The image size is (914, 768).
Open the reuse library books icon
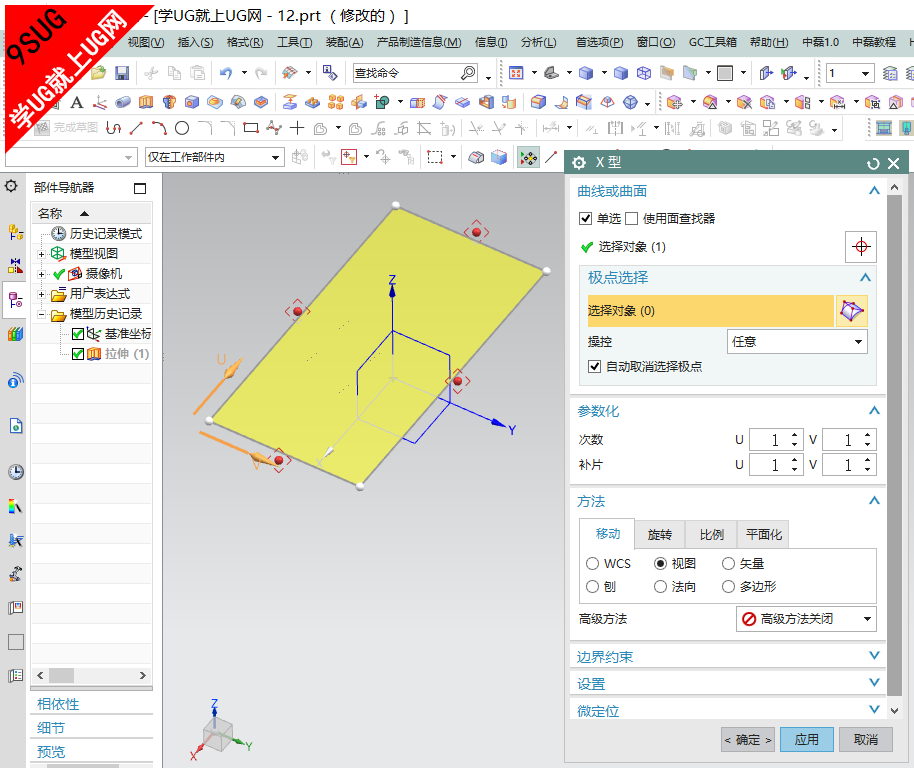pos(16,334)
